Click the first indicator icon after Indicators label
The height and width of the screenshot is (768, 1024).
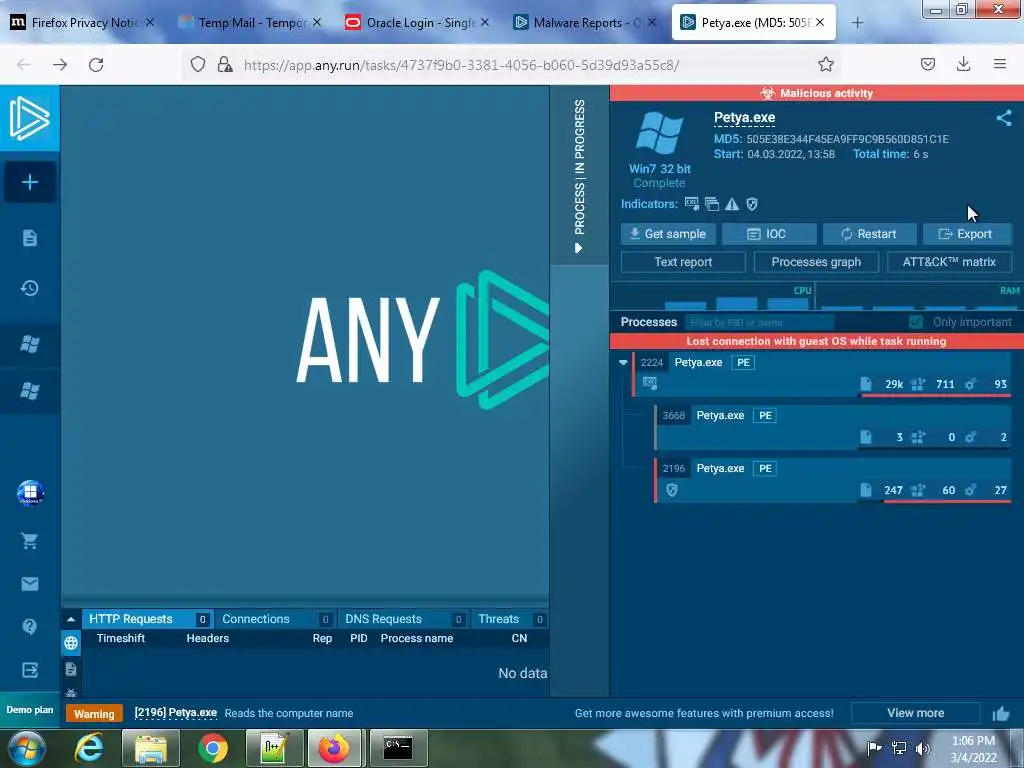[x=692, y=204]
